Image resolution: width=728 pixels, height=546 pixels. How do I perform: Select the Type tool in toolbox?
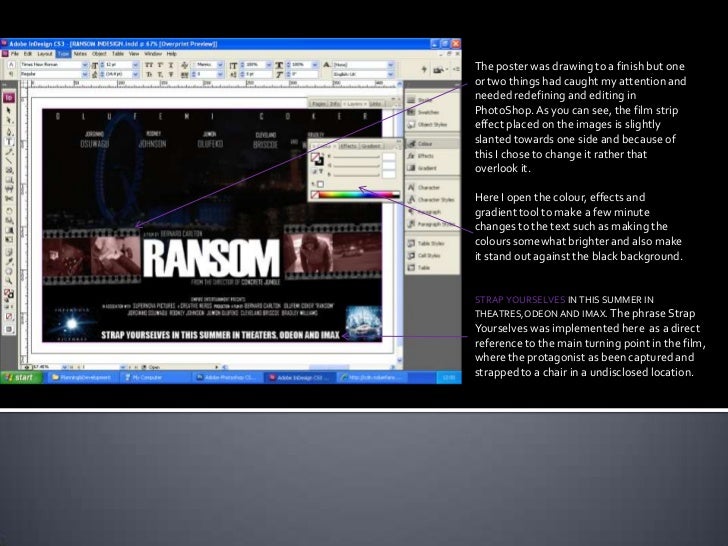(9, 142)
